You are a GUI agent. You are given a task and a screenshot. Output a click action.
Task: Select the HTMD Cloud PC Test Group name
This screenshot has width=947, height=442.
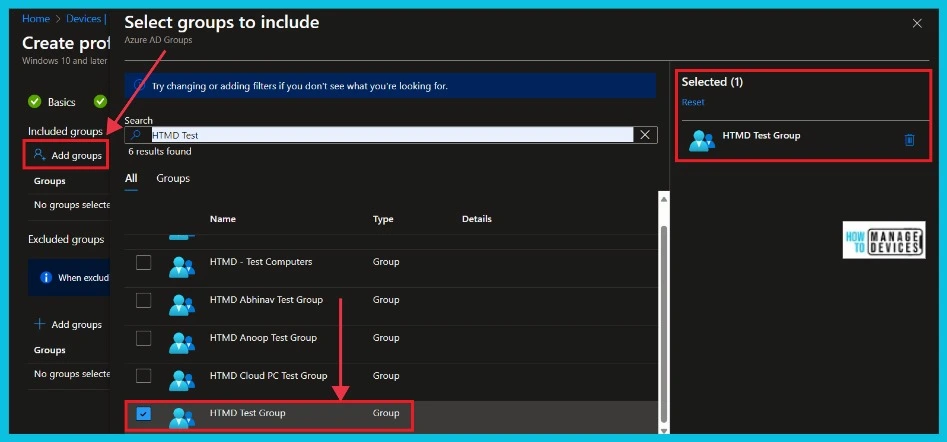pos(268,375)
